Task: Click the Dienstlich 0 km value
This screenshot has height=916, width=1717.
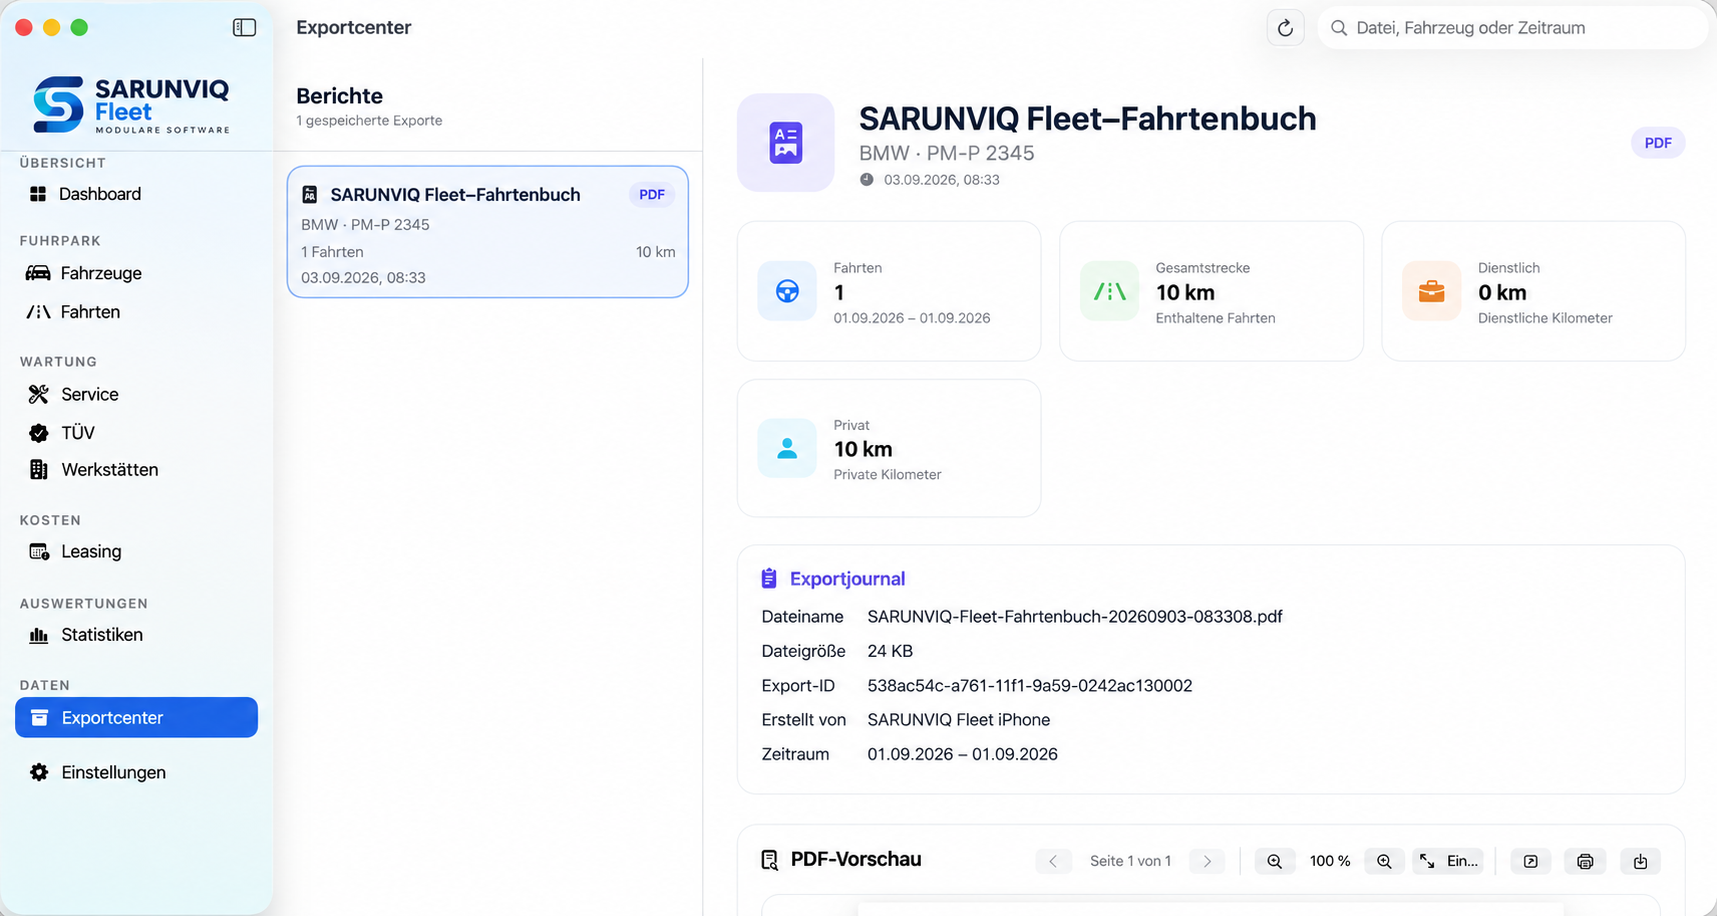Action: [1502, 293]
